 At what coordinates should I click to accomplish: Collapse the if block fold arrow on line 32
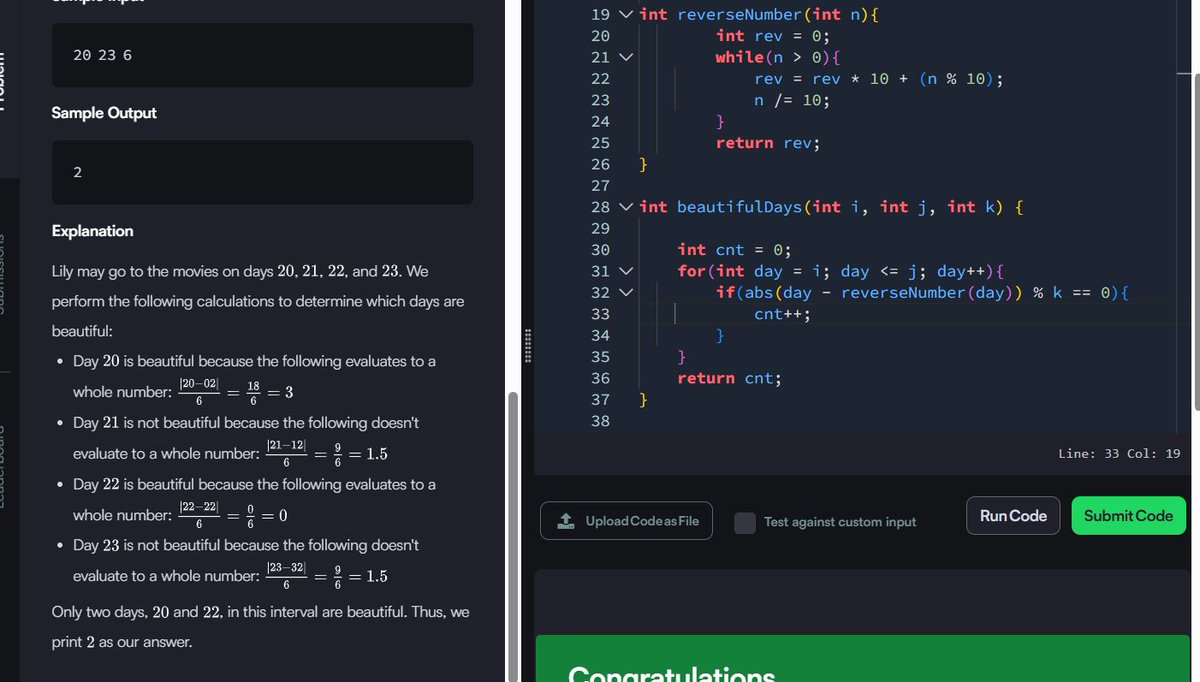coord(626,293)
